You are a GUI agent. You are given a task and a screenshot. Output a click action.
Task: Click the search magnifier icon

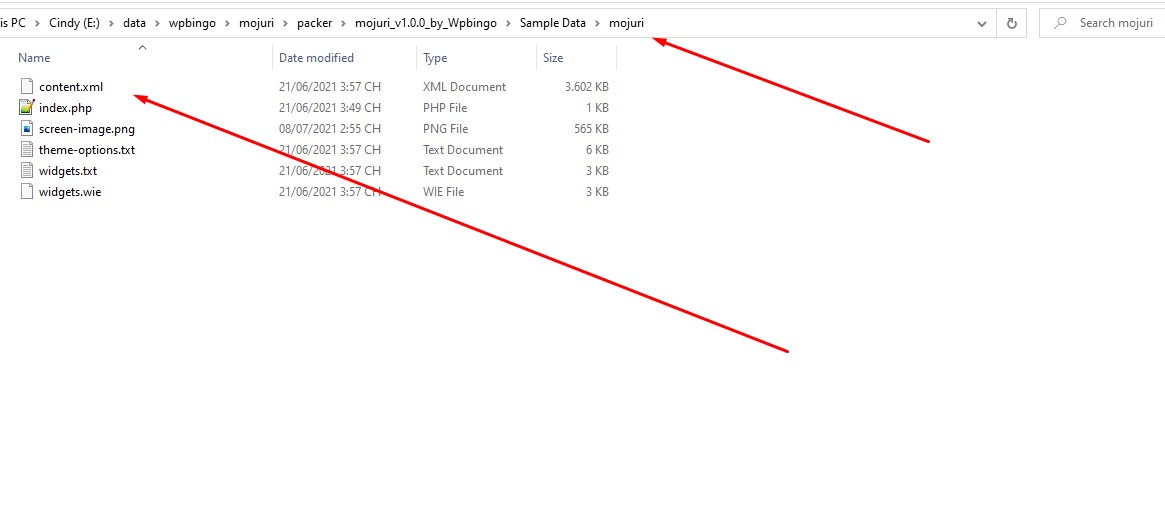tap(1062, 23)
